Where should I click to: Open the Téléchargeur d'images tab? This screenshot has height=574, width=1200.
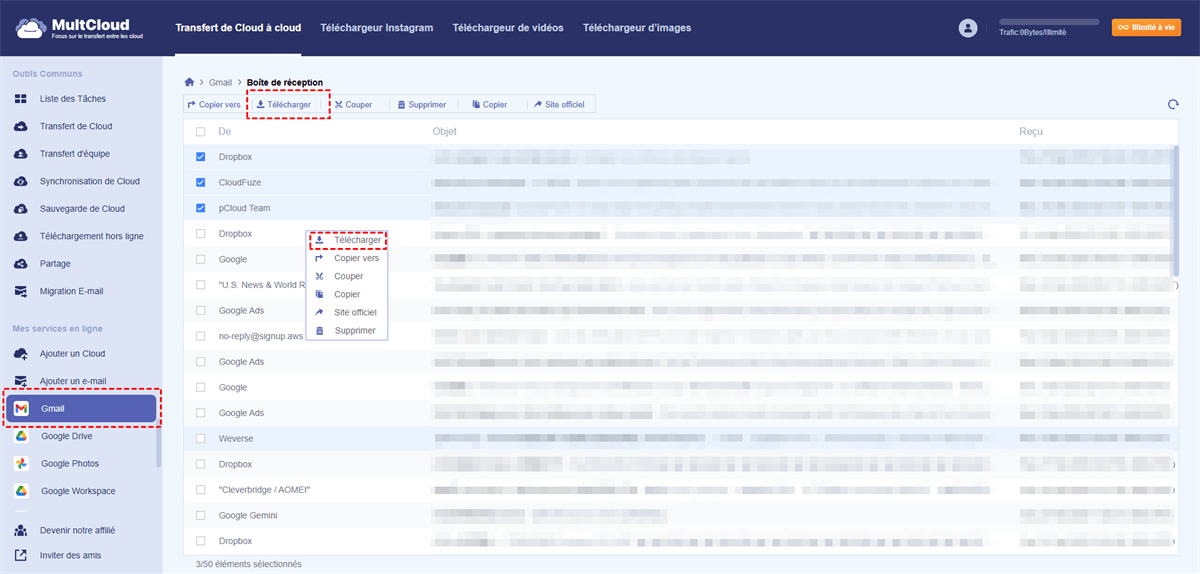click(x=637, y=28)
